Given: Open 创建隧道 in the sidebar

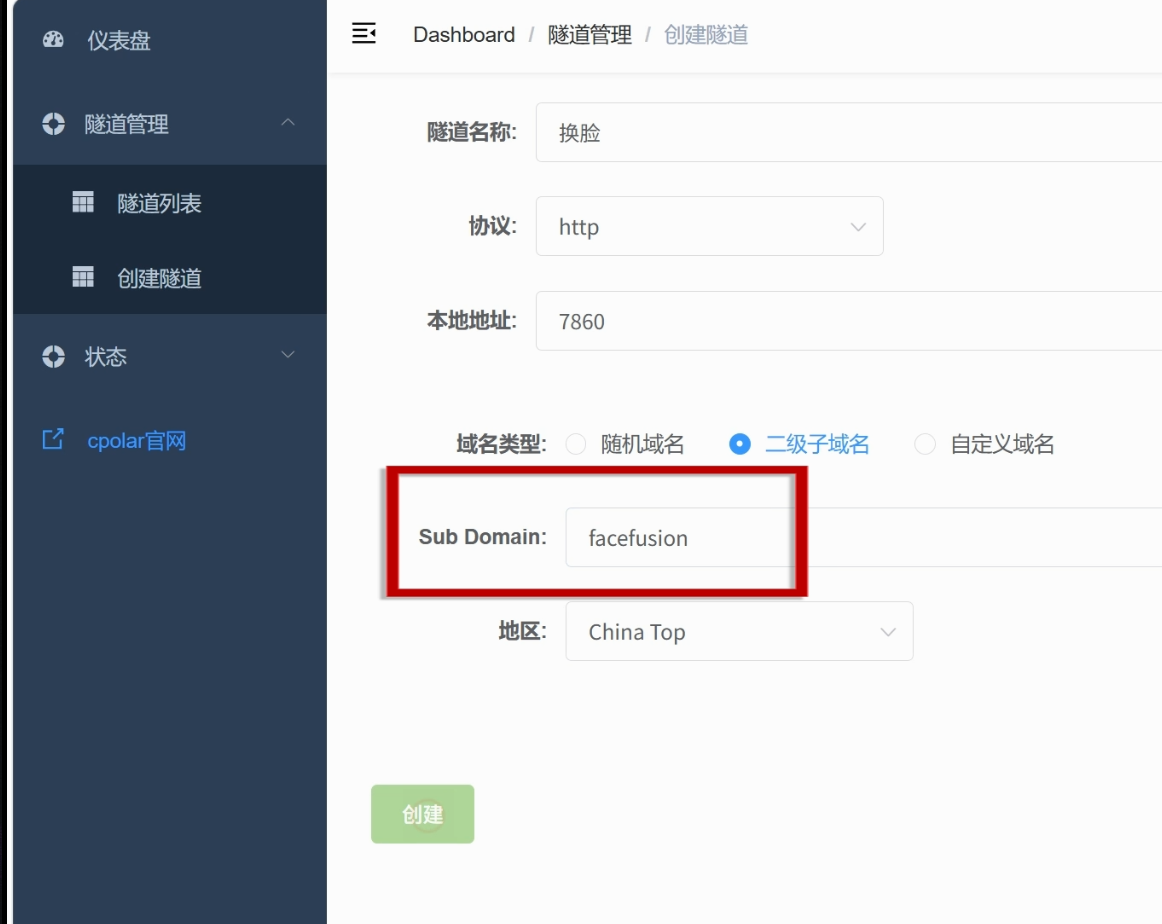Looking at the screenshot, I should 170,277.
